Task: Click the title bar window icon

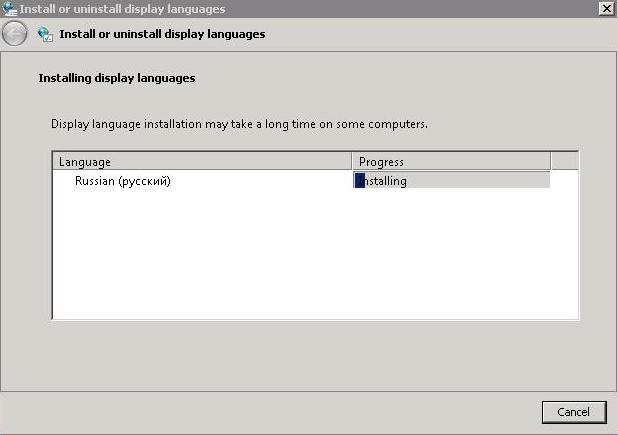Action: pyautogui.click(x=9, y=8)
